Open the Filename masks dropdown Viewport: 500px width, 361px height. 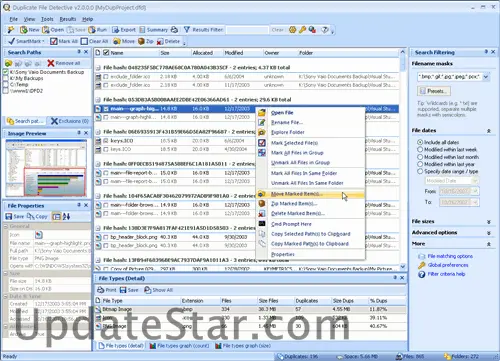coord(486,77)
